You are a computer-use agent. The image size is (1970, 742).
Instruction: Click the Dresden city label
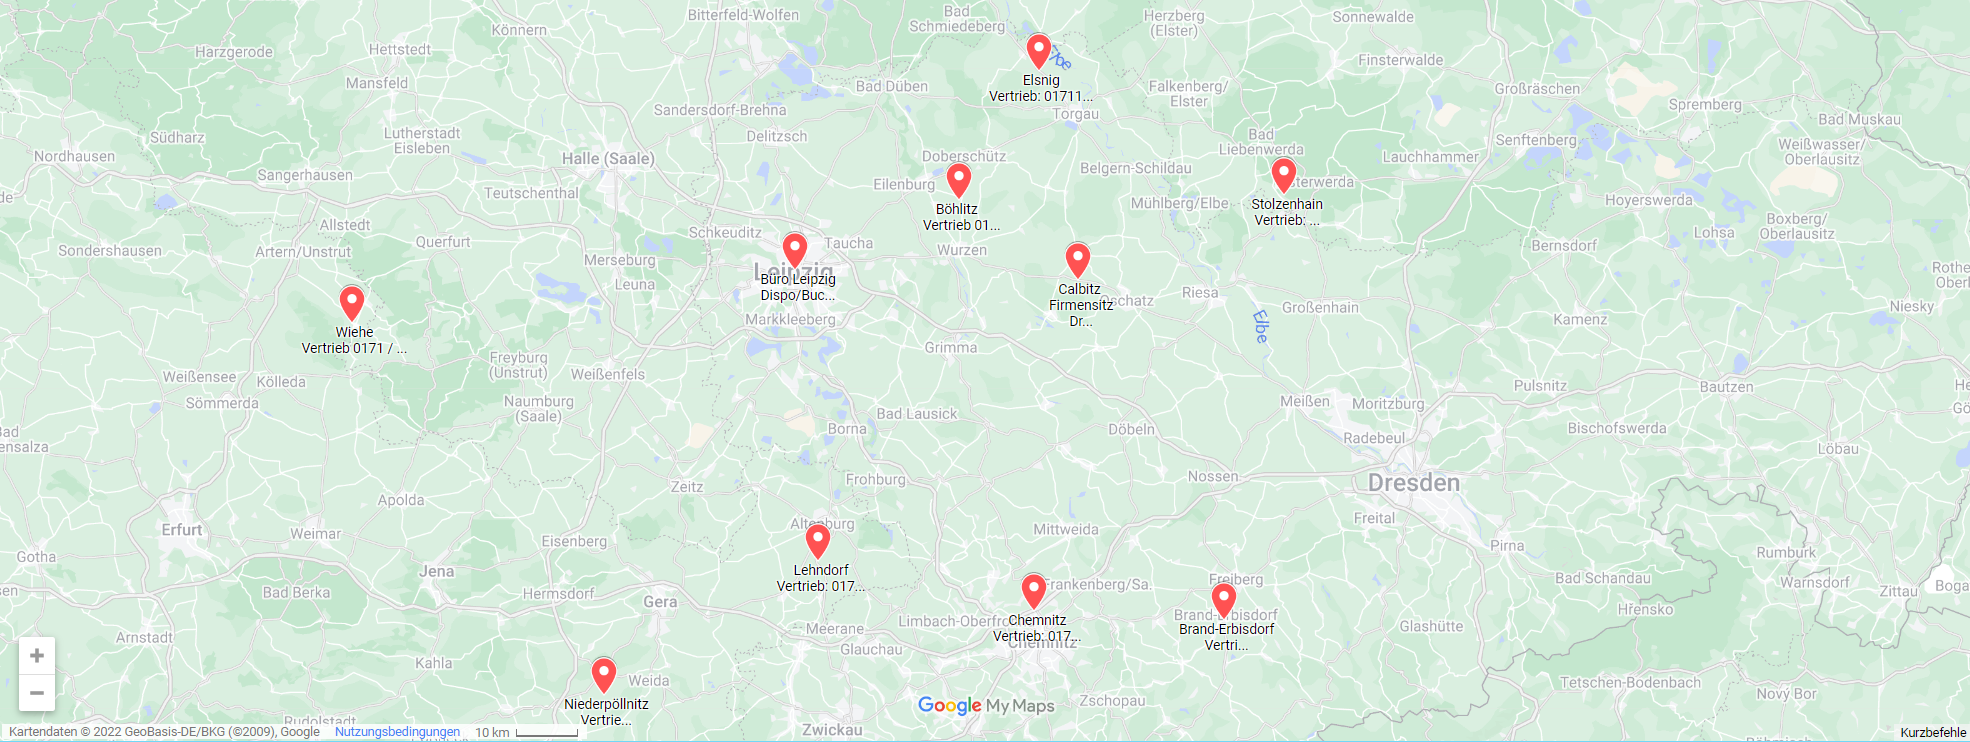pos(1414,483)
